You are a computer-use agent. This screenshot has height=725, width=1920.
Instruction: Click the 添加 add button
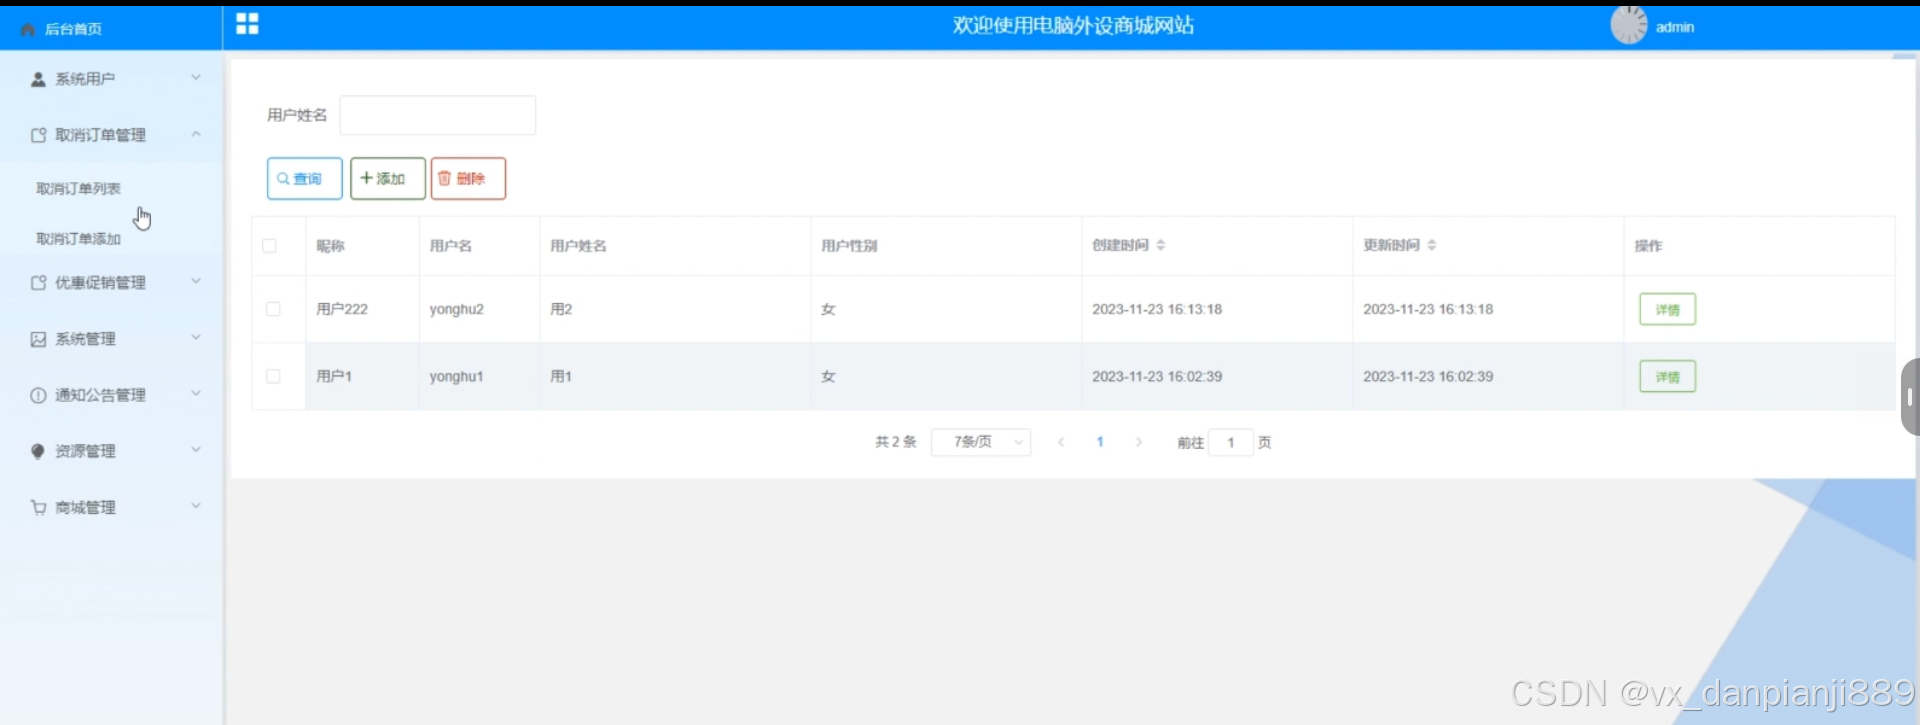click(388, 179)
